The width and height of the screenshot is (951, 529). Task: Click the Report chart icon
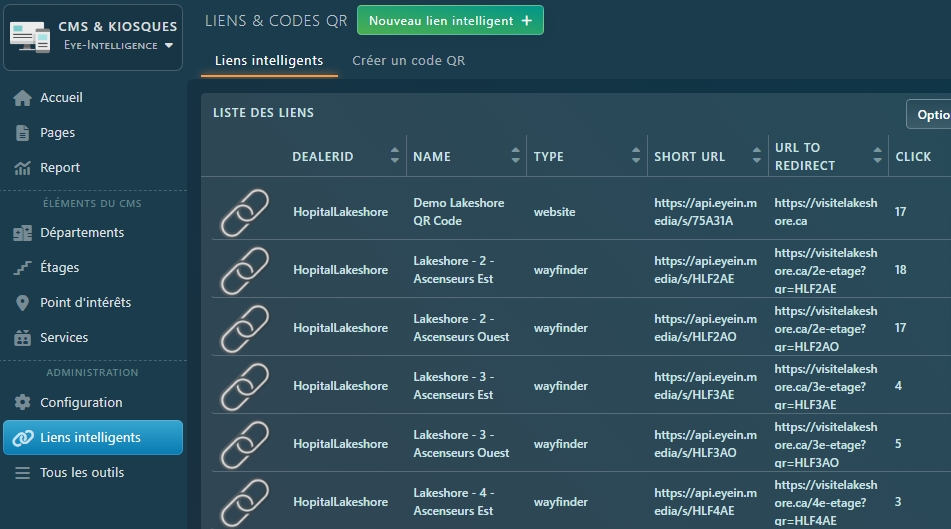[22, 168]
